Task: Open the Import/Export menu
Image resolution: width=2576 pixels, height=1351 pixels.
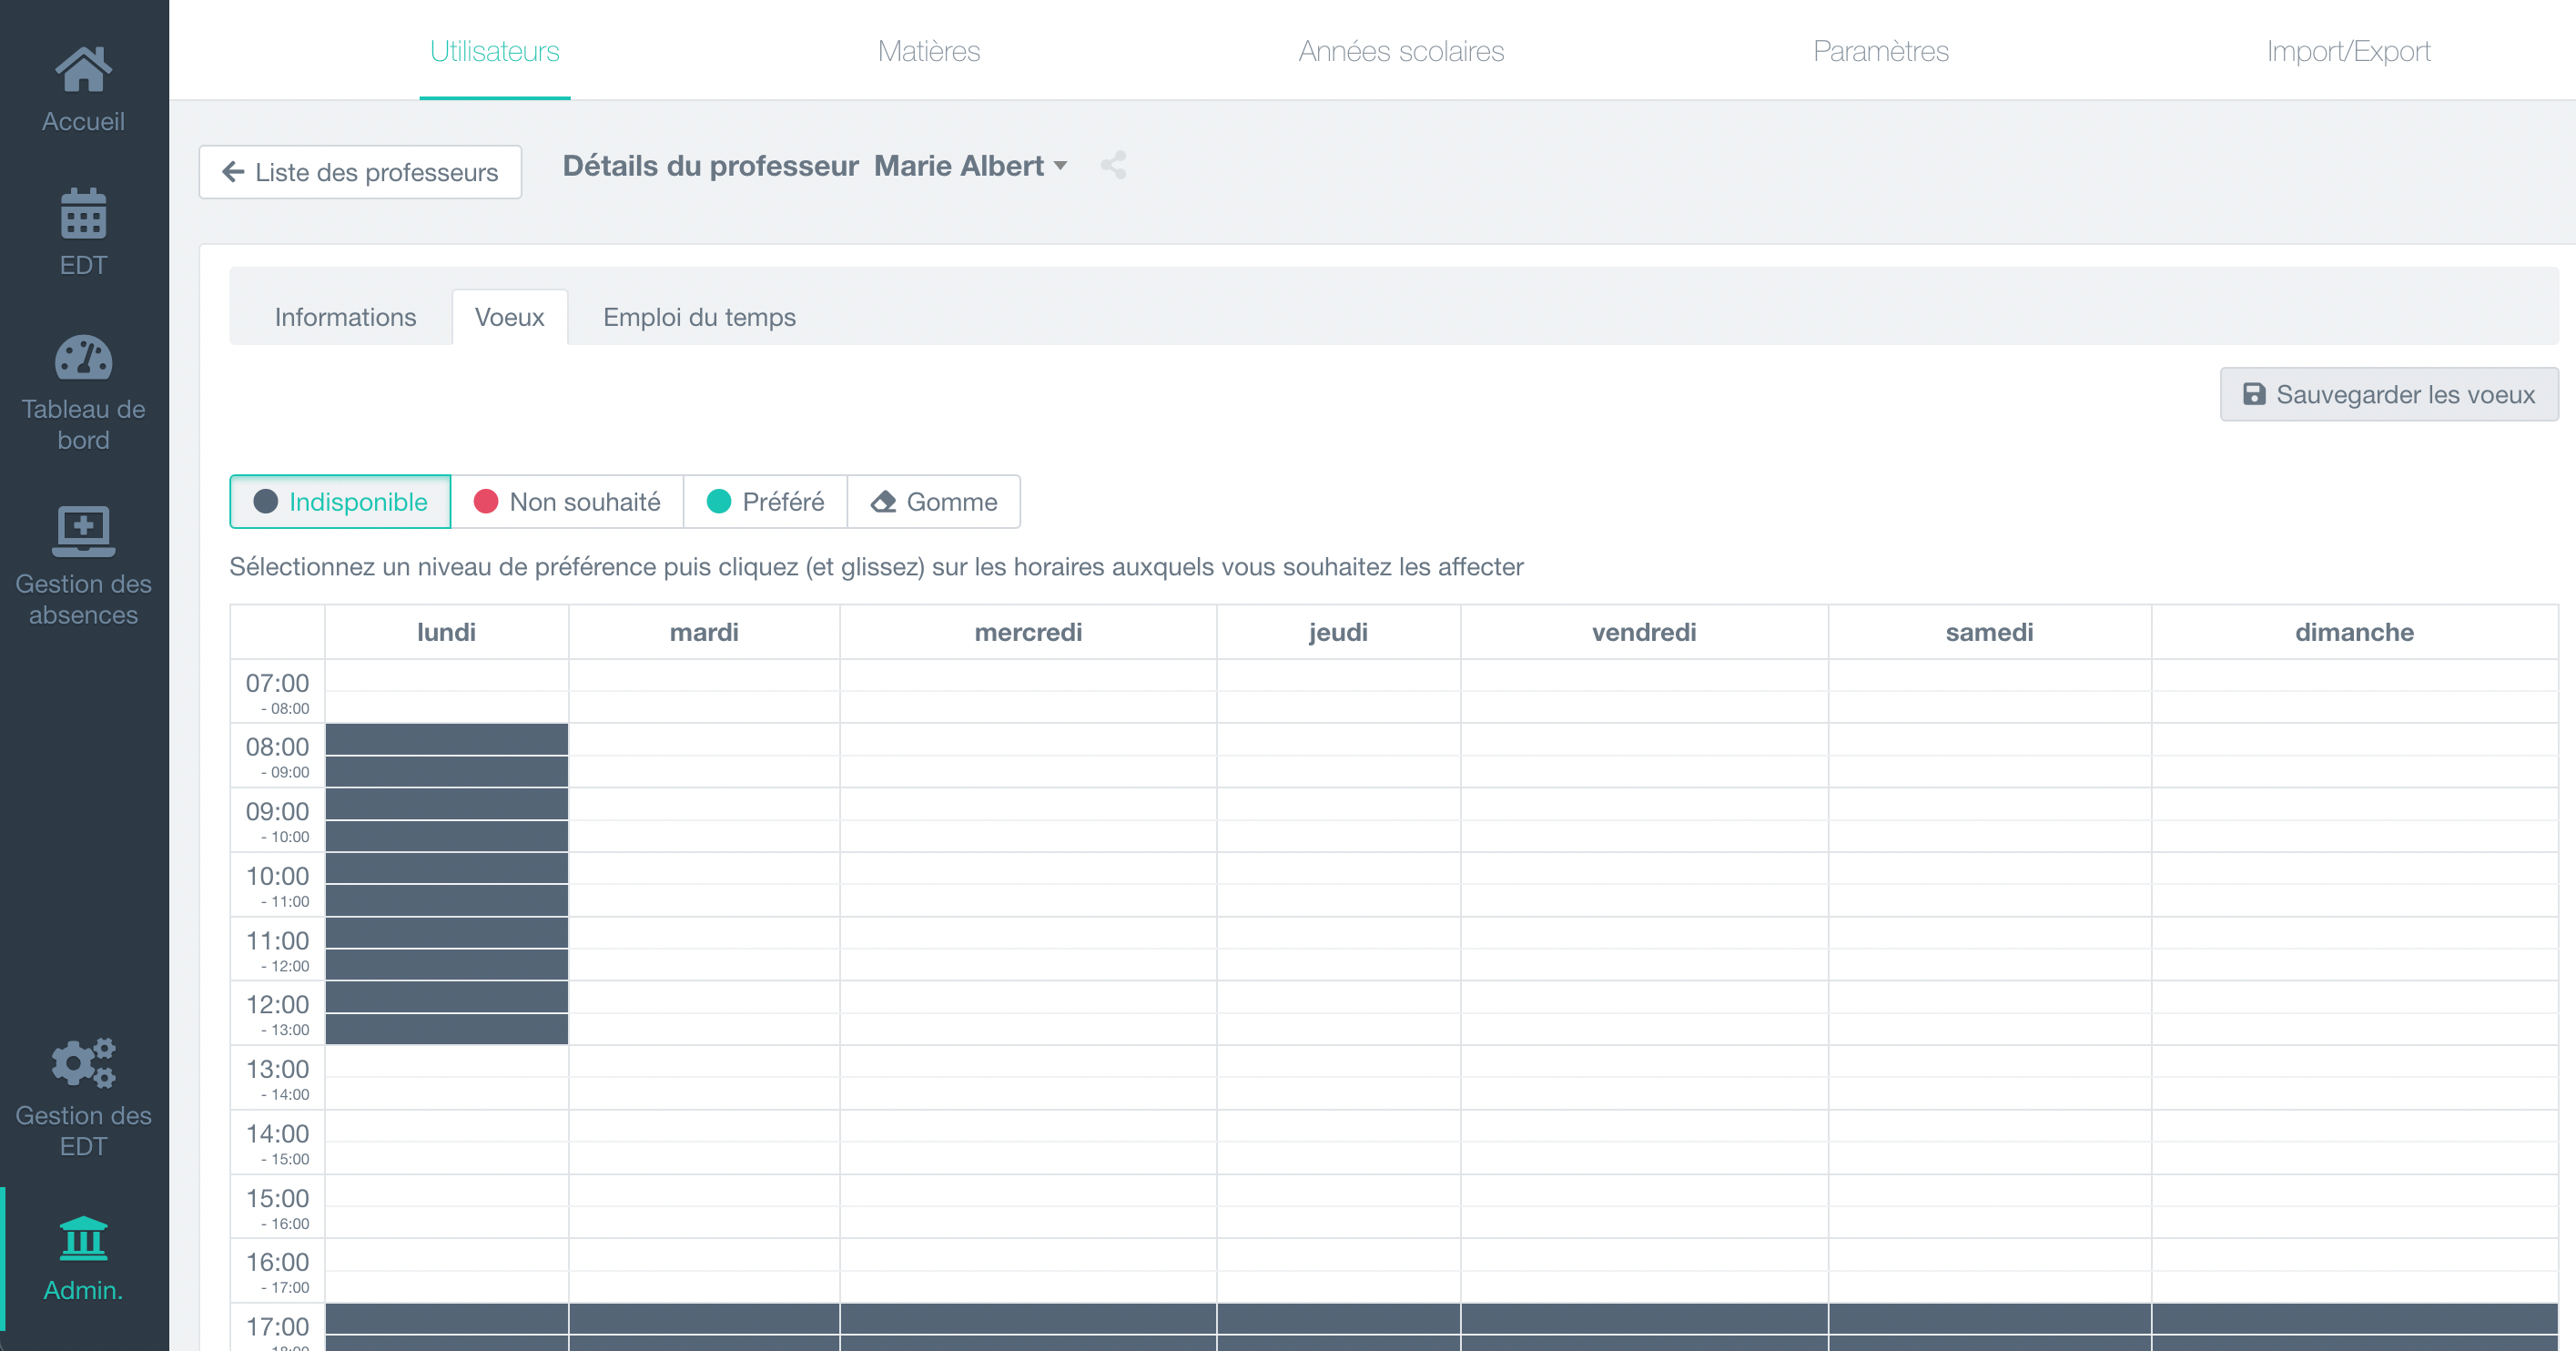Action: tap(2347, 51)
